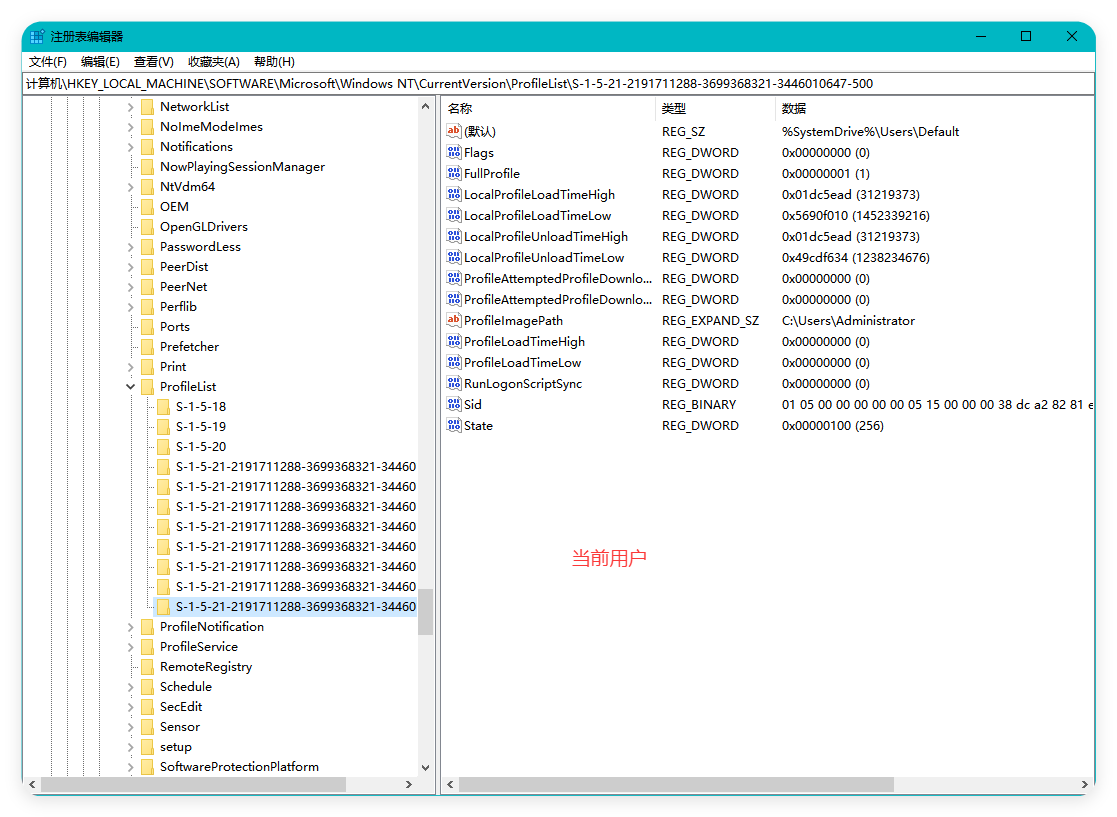This screenshot has width=1117, height=817.
Task: Select the Prefetcher key
Action: 189,347
